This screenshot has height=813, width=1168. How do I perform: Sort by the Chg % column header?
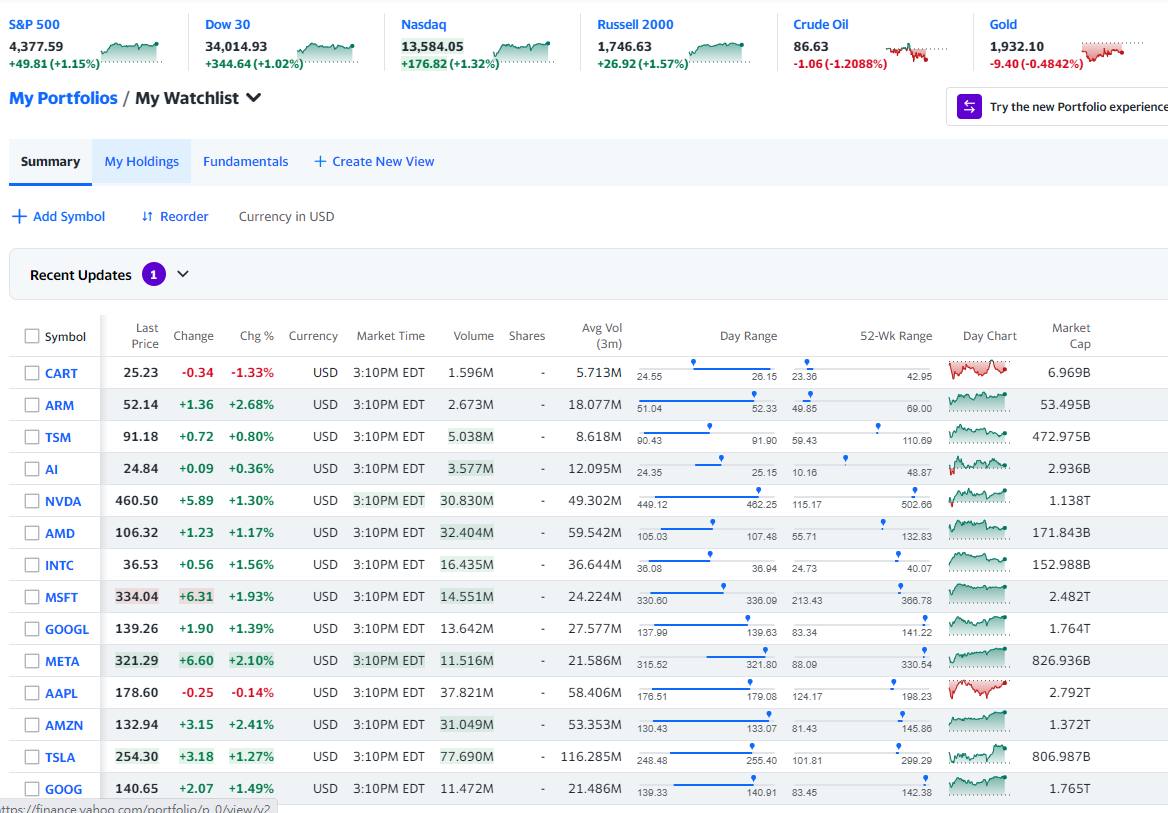256,336
